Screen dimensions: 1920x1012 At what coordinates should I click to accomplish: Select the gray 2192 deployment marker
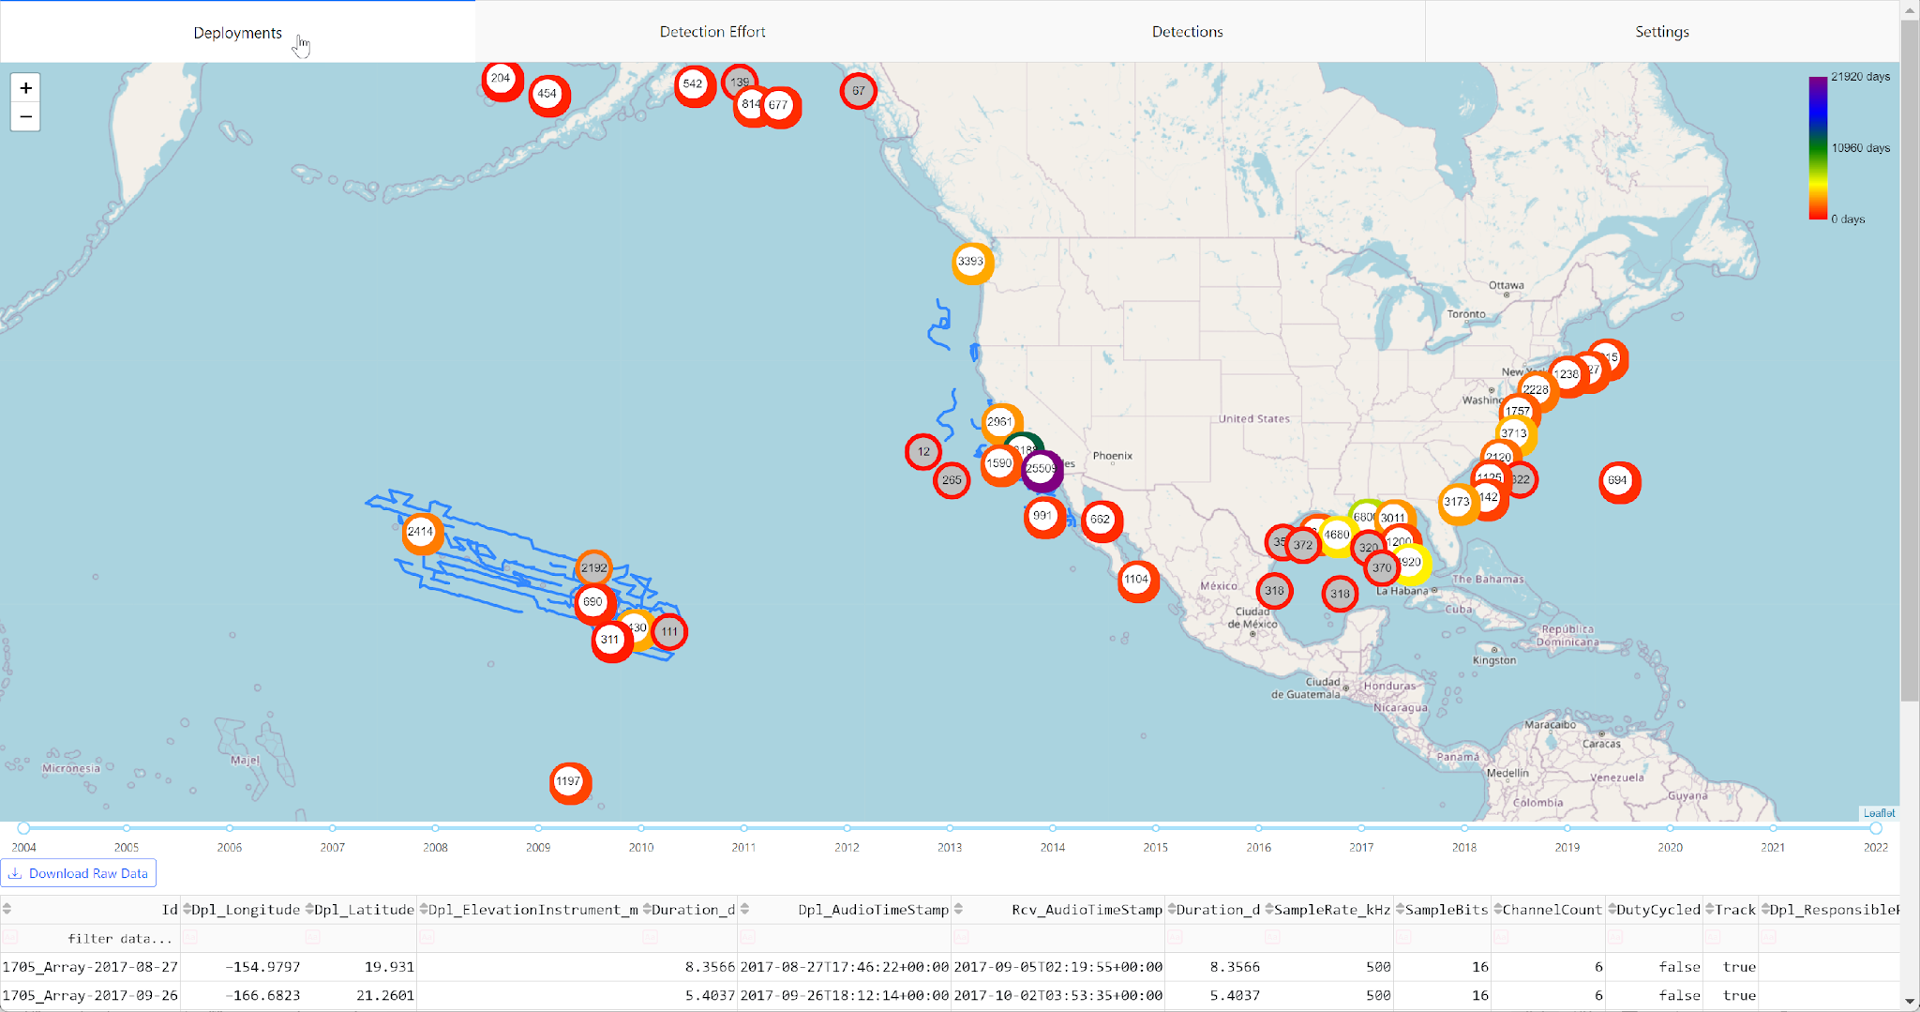click(x=594, y=568)
